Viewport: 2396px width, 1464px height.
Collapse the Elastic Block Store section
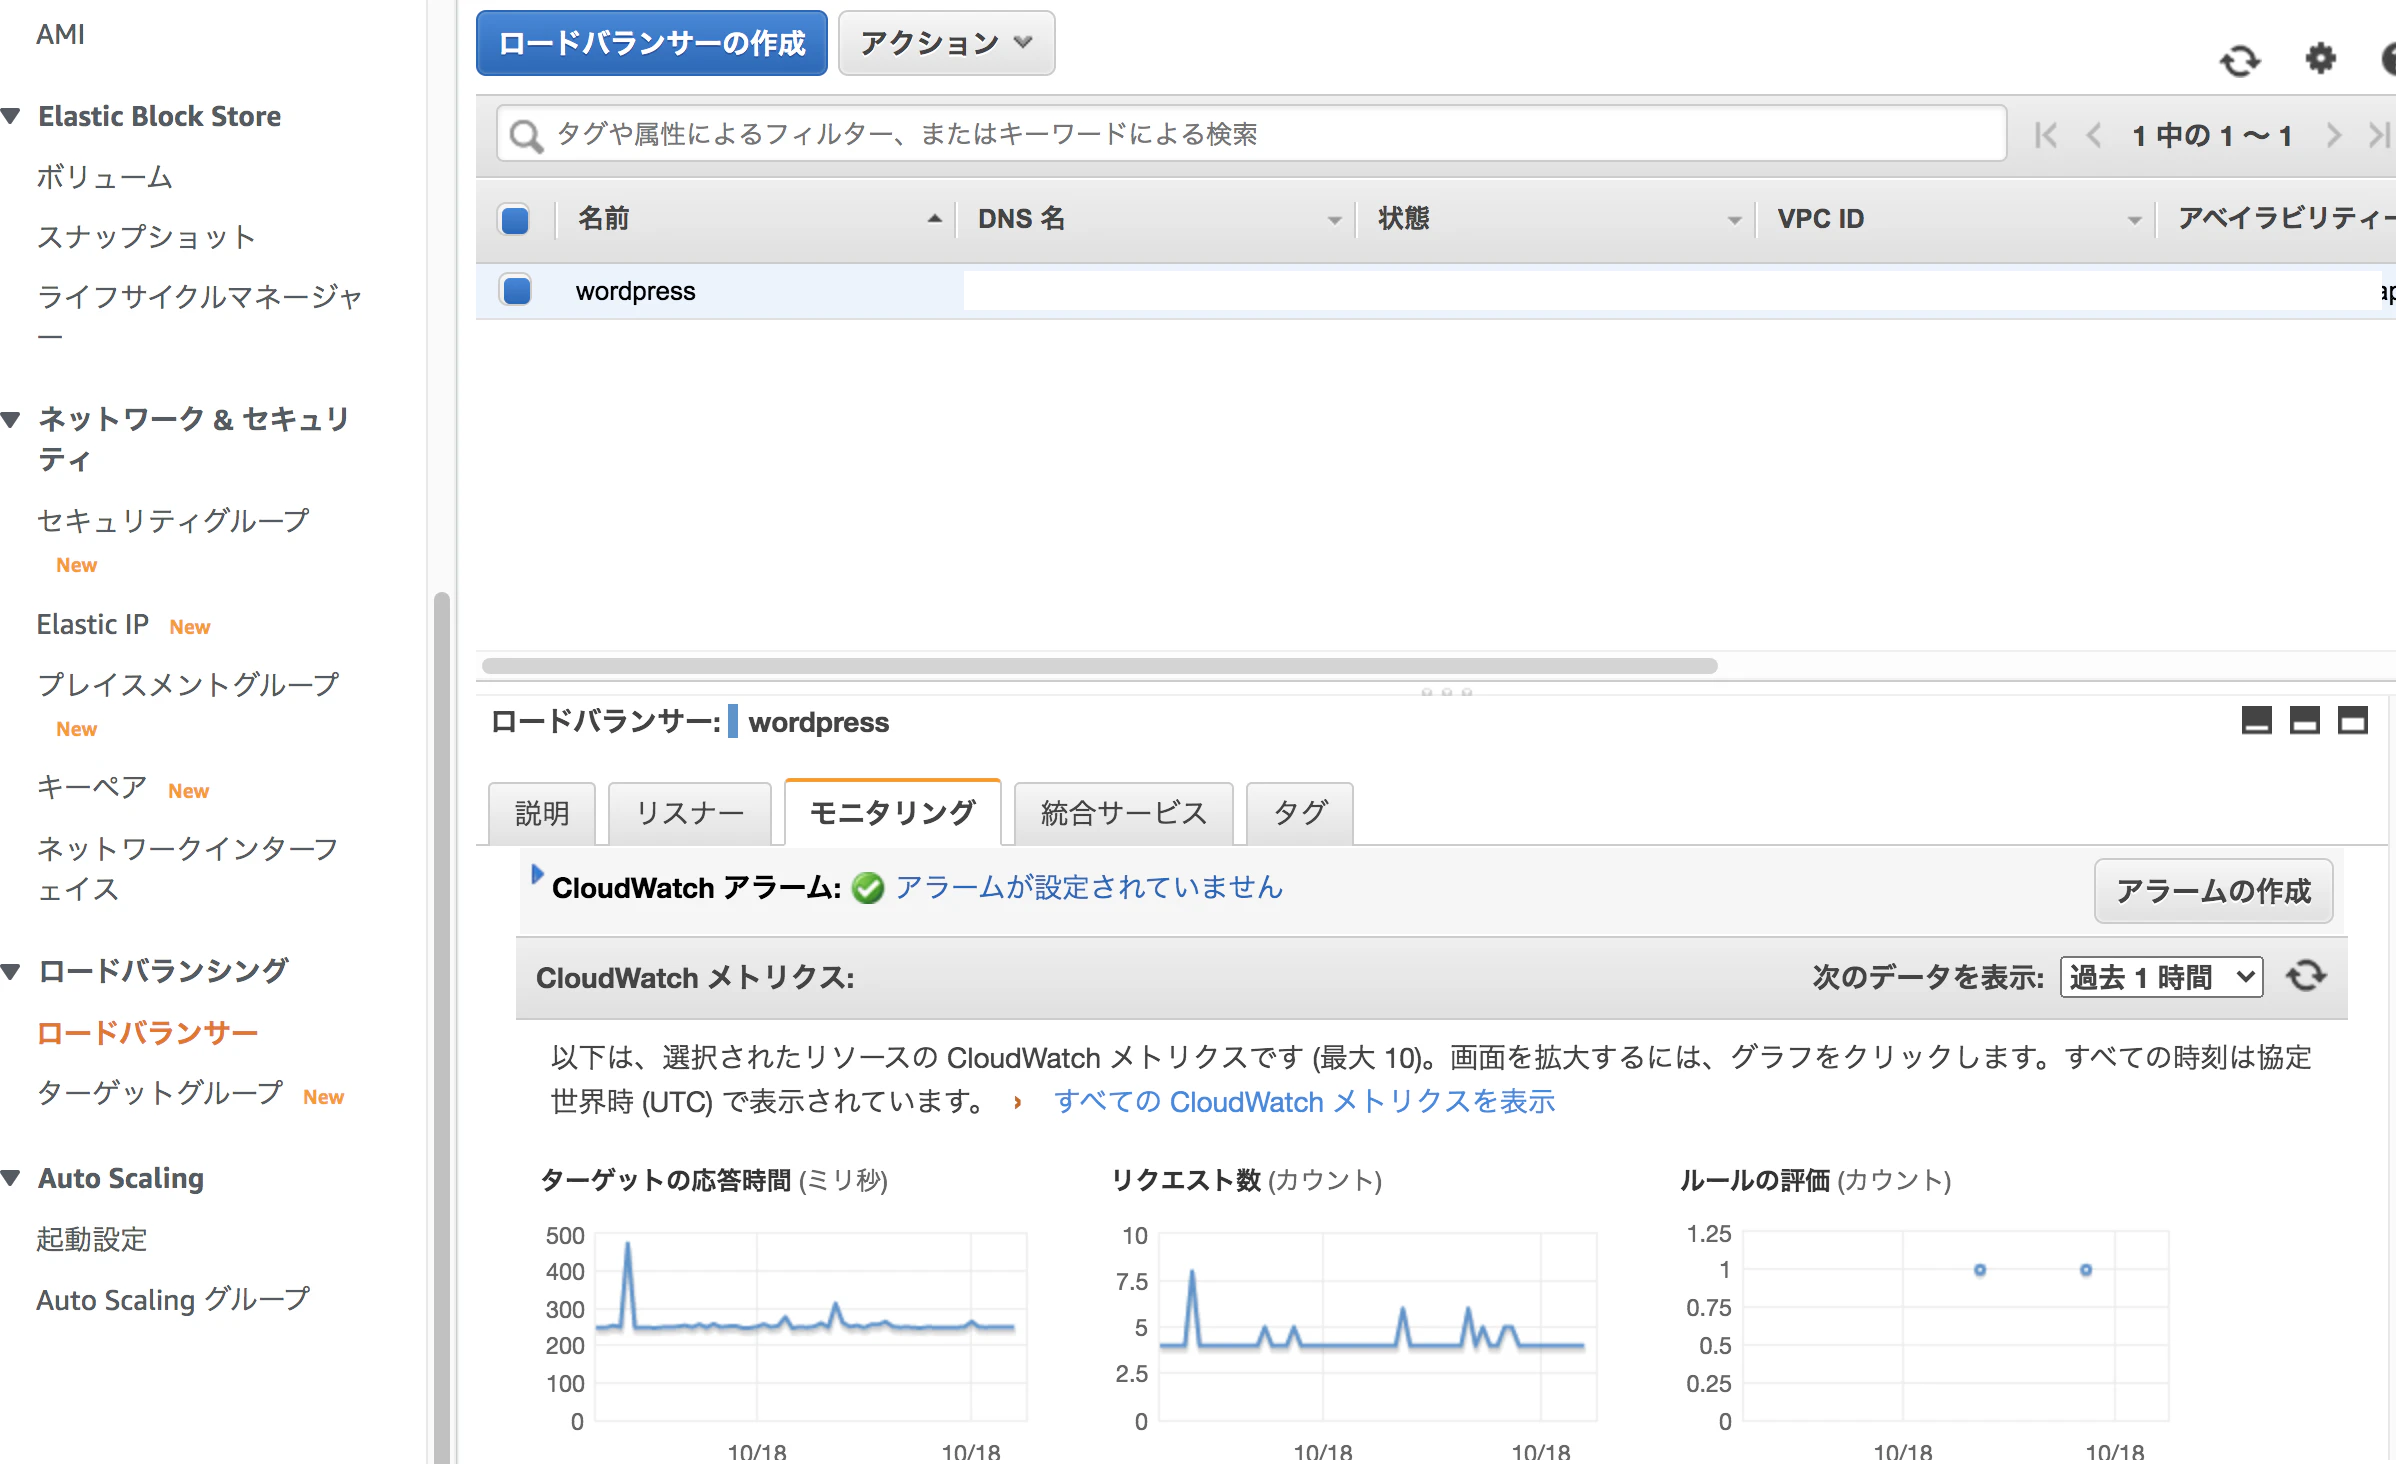(12, 116)
